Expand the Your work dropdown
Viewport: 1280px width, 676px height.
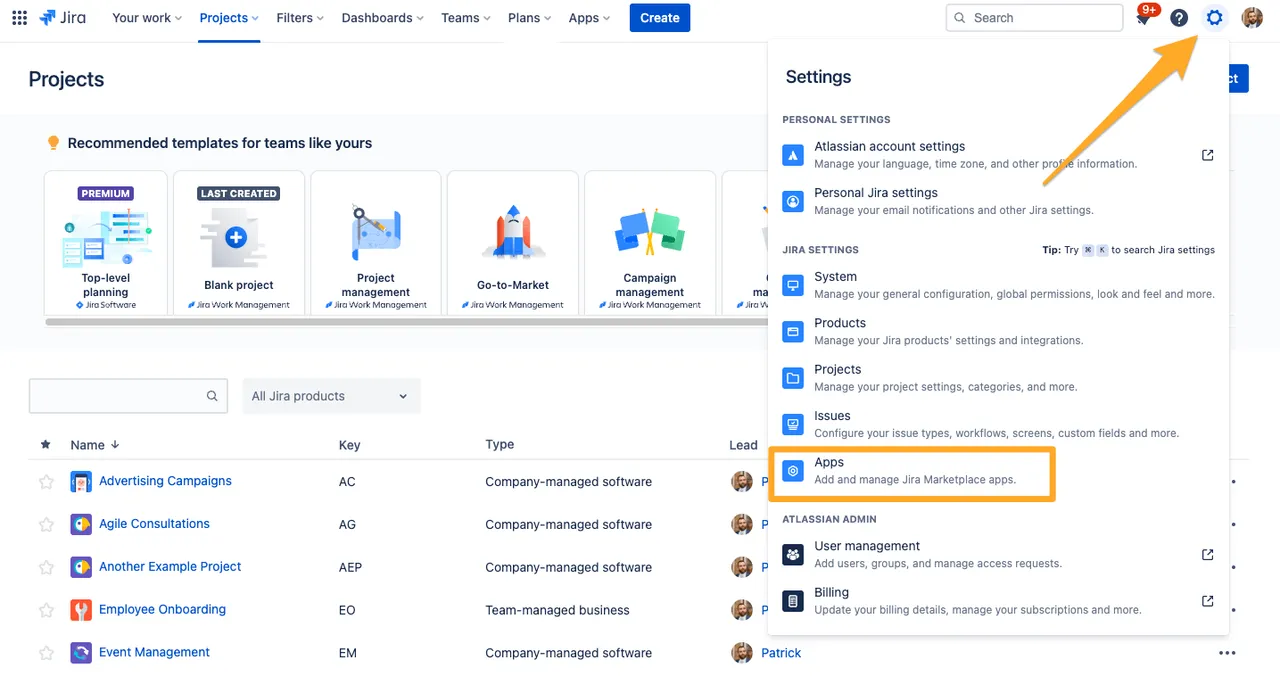(x=147, y=18)
